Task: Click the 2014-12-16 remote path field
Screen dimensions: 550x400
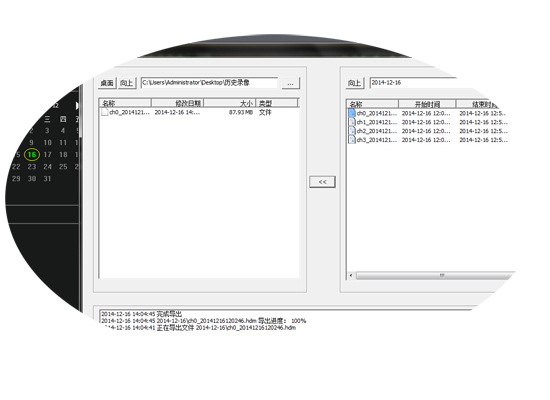Action: pos(413,83)
